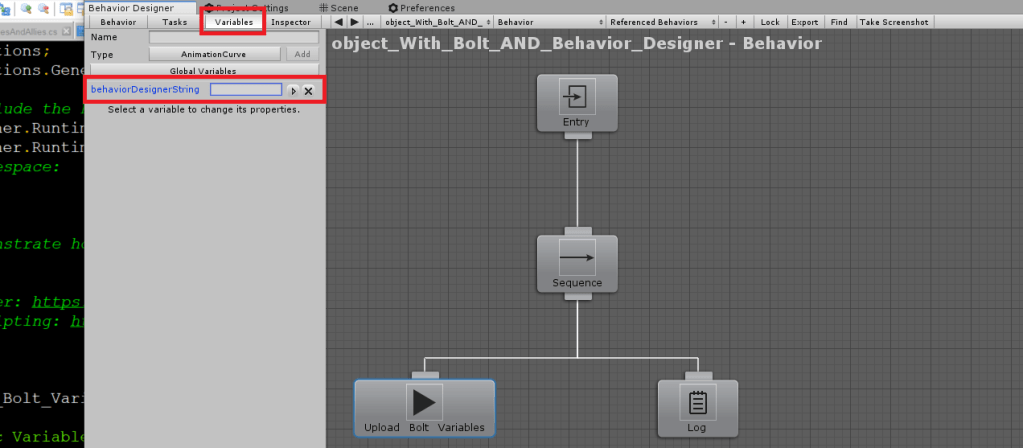Expand the Referenced Behaviors dropdown

point(663,22)
